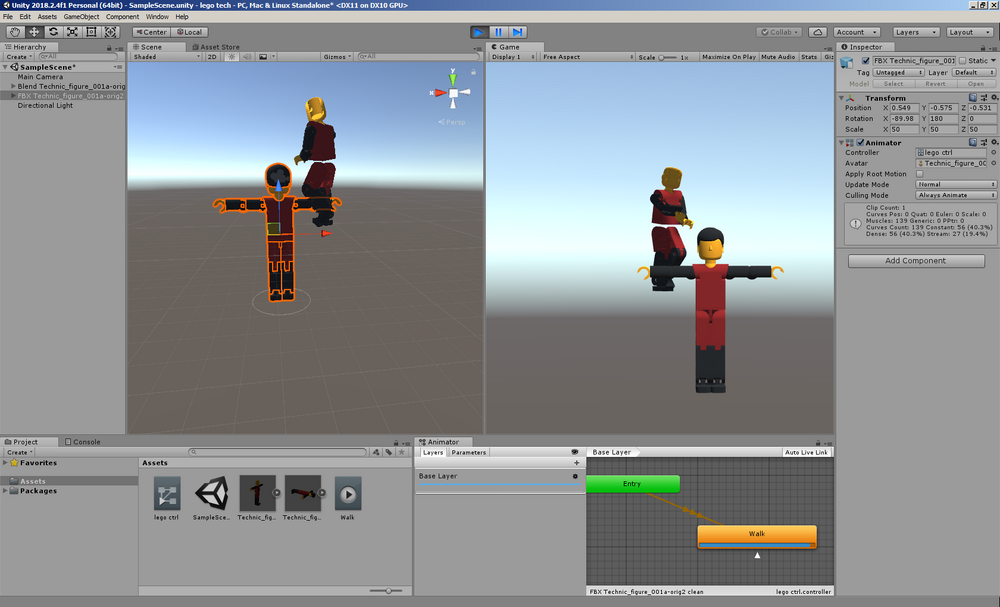Open Layer Default dropdown
The width and height of the screenshot is (1000, 607).
(x=973, y=73)
